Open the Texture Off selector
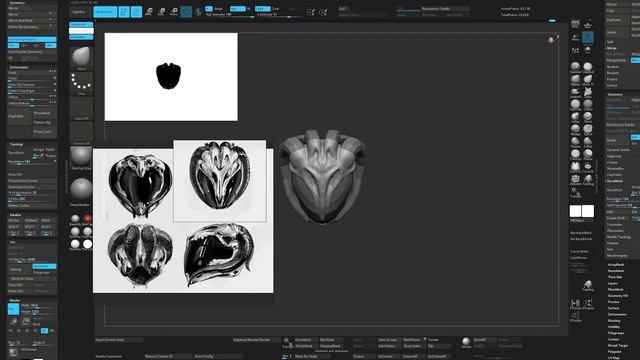 81,133
